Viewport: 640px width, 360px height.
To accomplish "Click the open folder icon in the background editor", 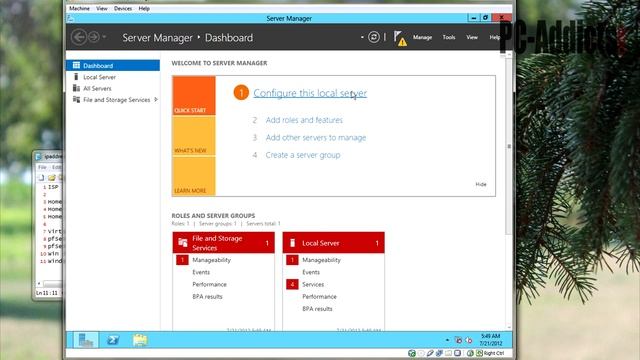I will point(52,178).
